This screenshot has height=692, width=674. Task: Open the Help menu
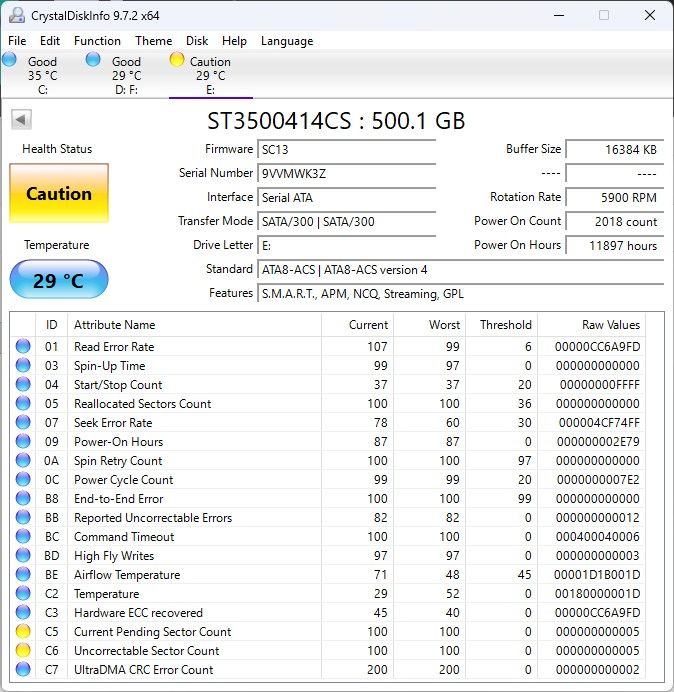click(234, 41)
